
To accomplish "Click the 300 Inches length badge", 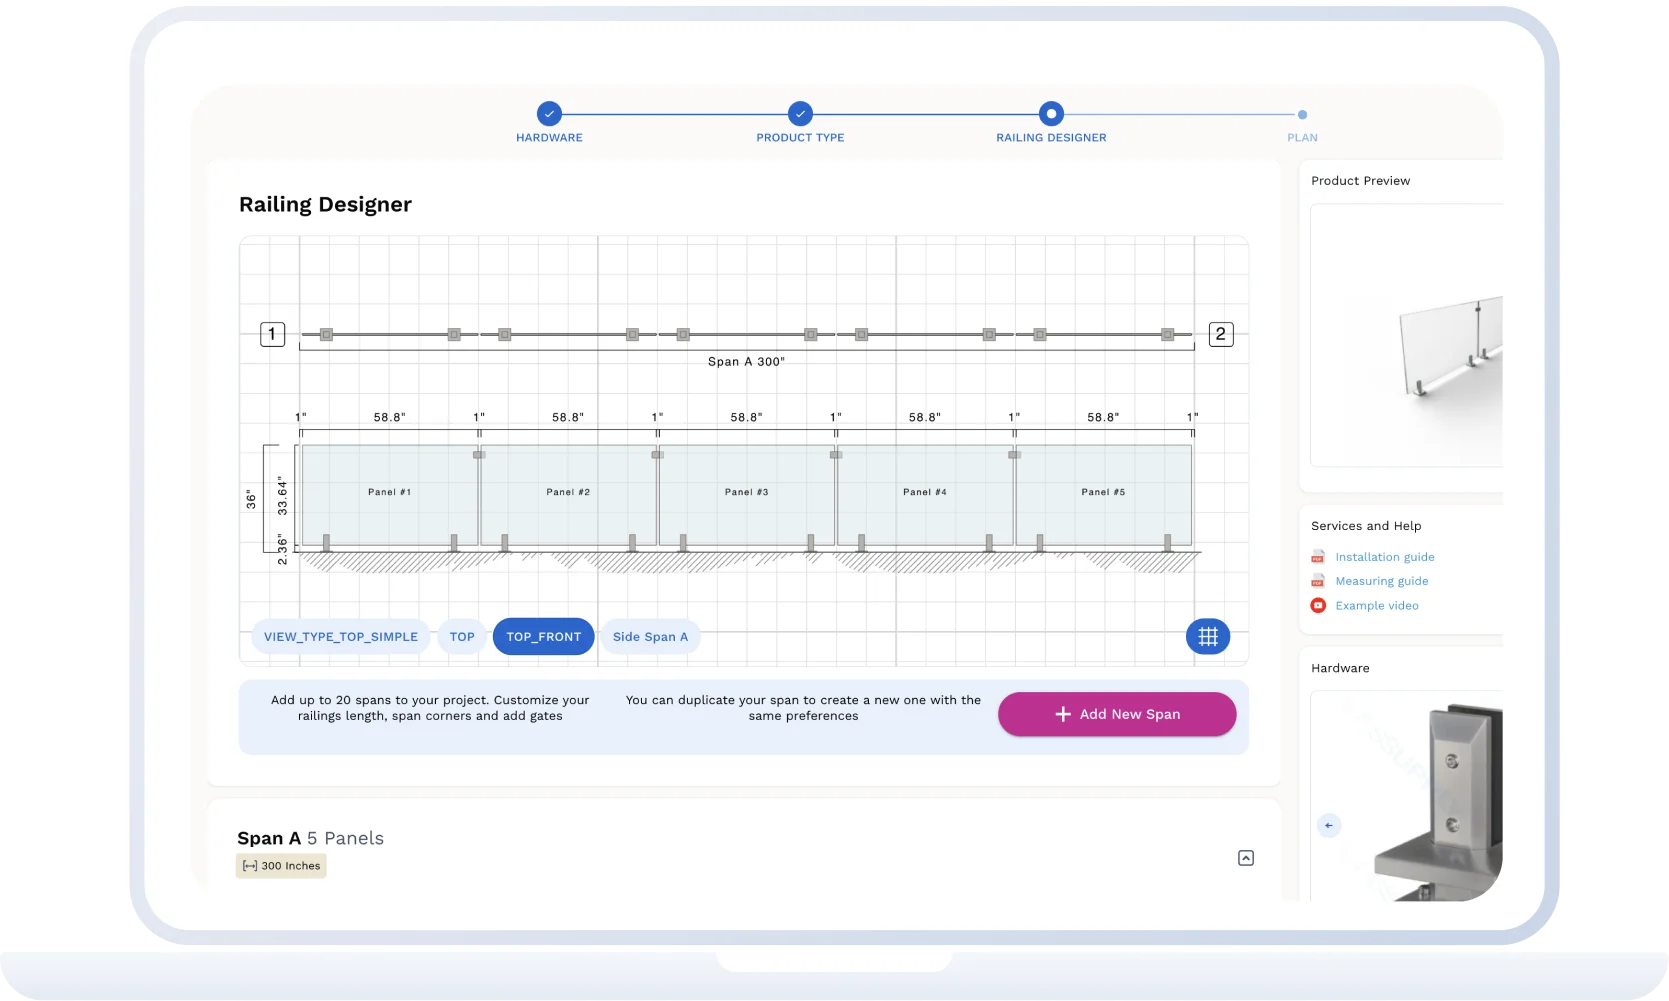I will pos(281,866).
